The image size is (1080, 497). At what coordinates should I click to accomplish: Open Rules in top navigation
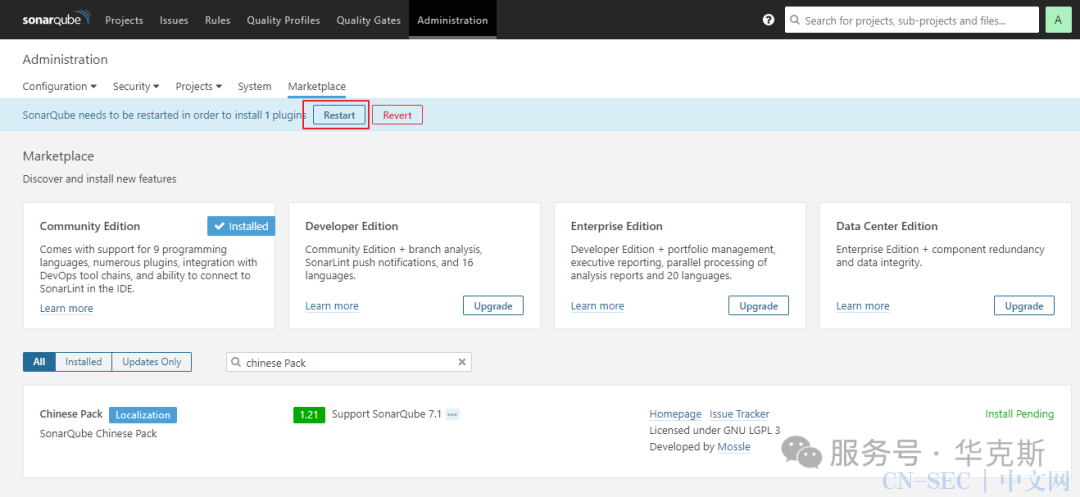click(x=218, y=20)
